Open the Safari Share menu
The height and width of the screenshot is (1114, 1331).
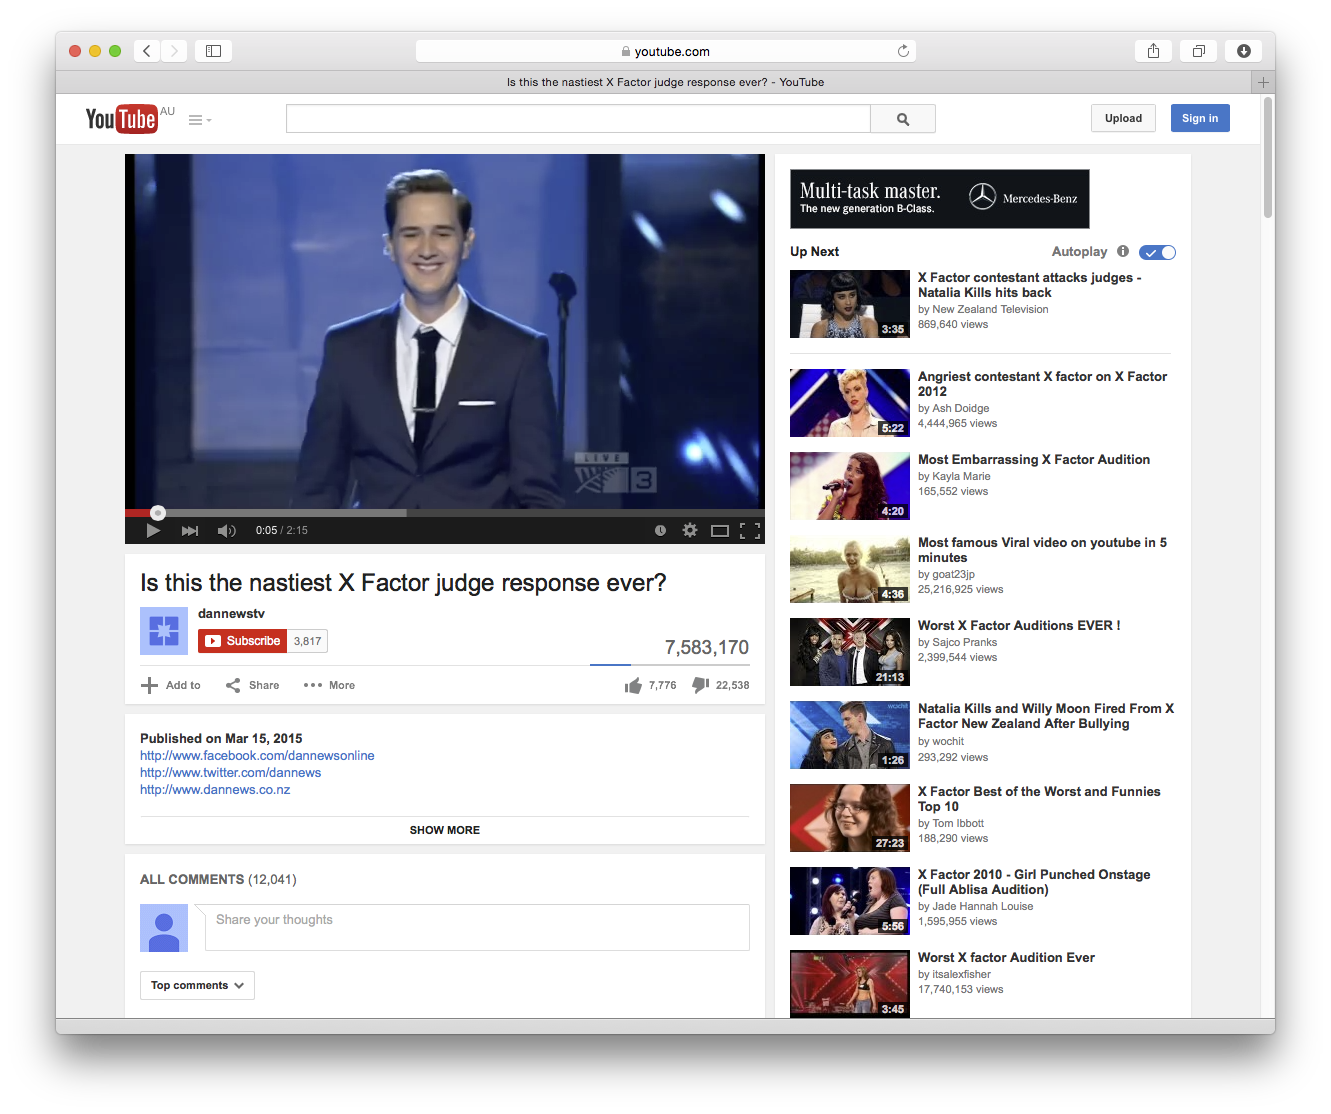pyautogui.click(x=1154, y=51)
